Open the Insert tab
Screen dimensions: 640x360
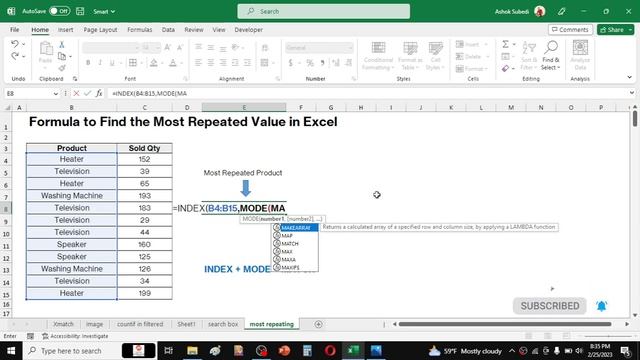(x=65, y=30)
